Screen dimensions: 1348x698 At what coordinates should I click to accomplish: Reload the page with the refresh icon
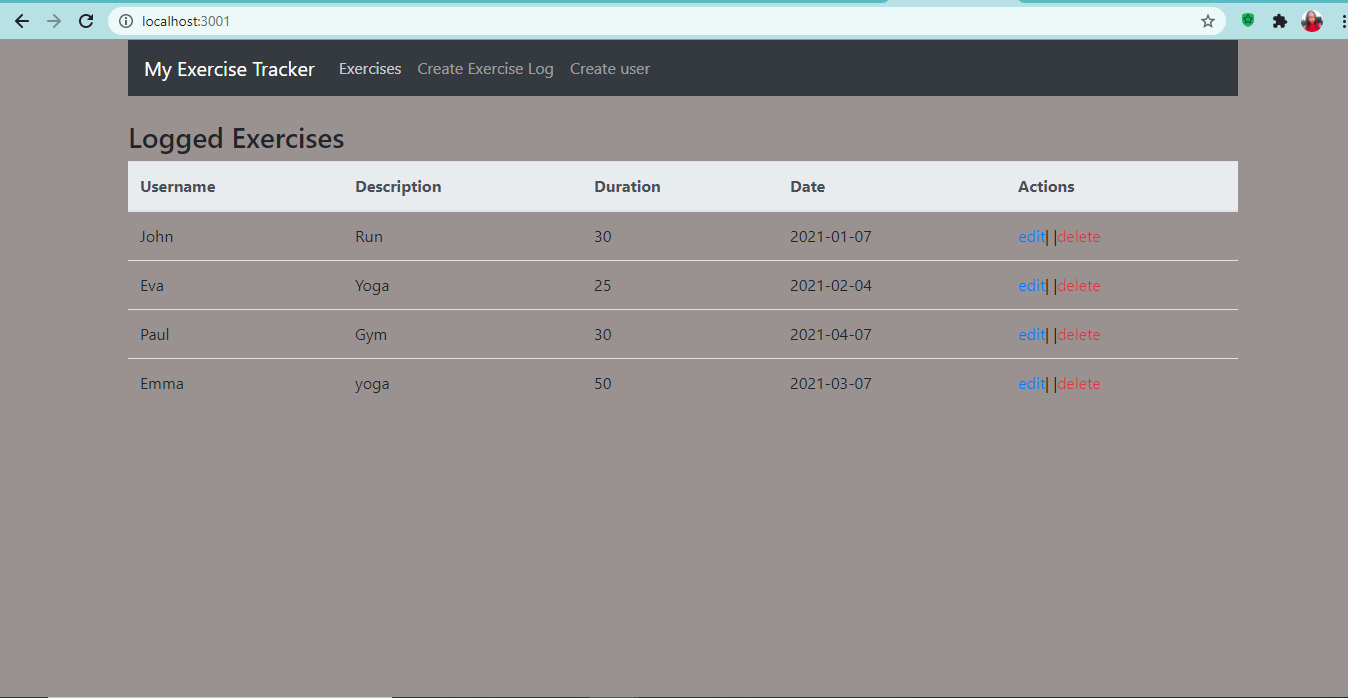coord(86,21)
